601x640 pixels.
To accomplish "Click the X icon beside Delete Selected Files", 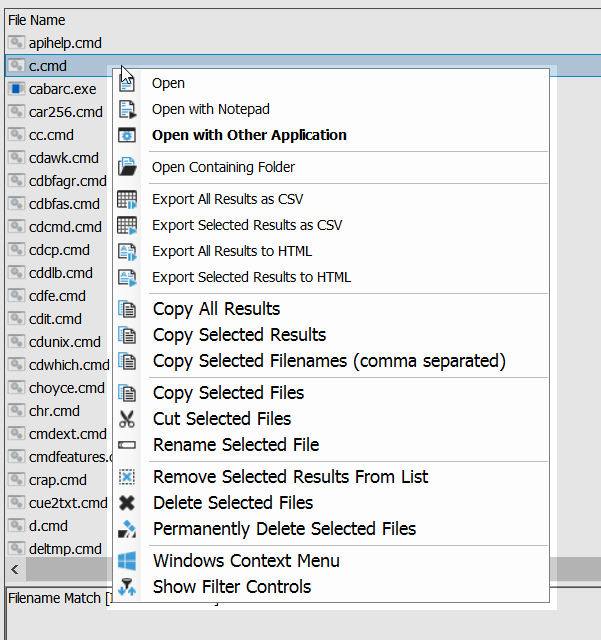I will 127,503.
